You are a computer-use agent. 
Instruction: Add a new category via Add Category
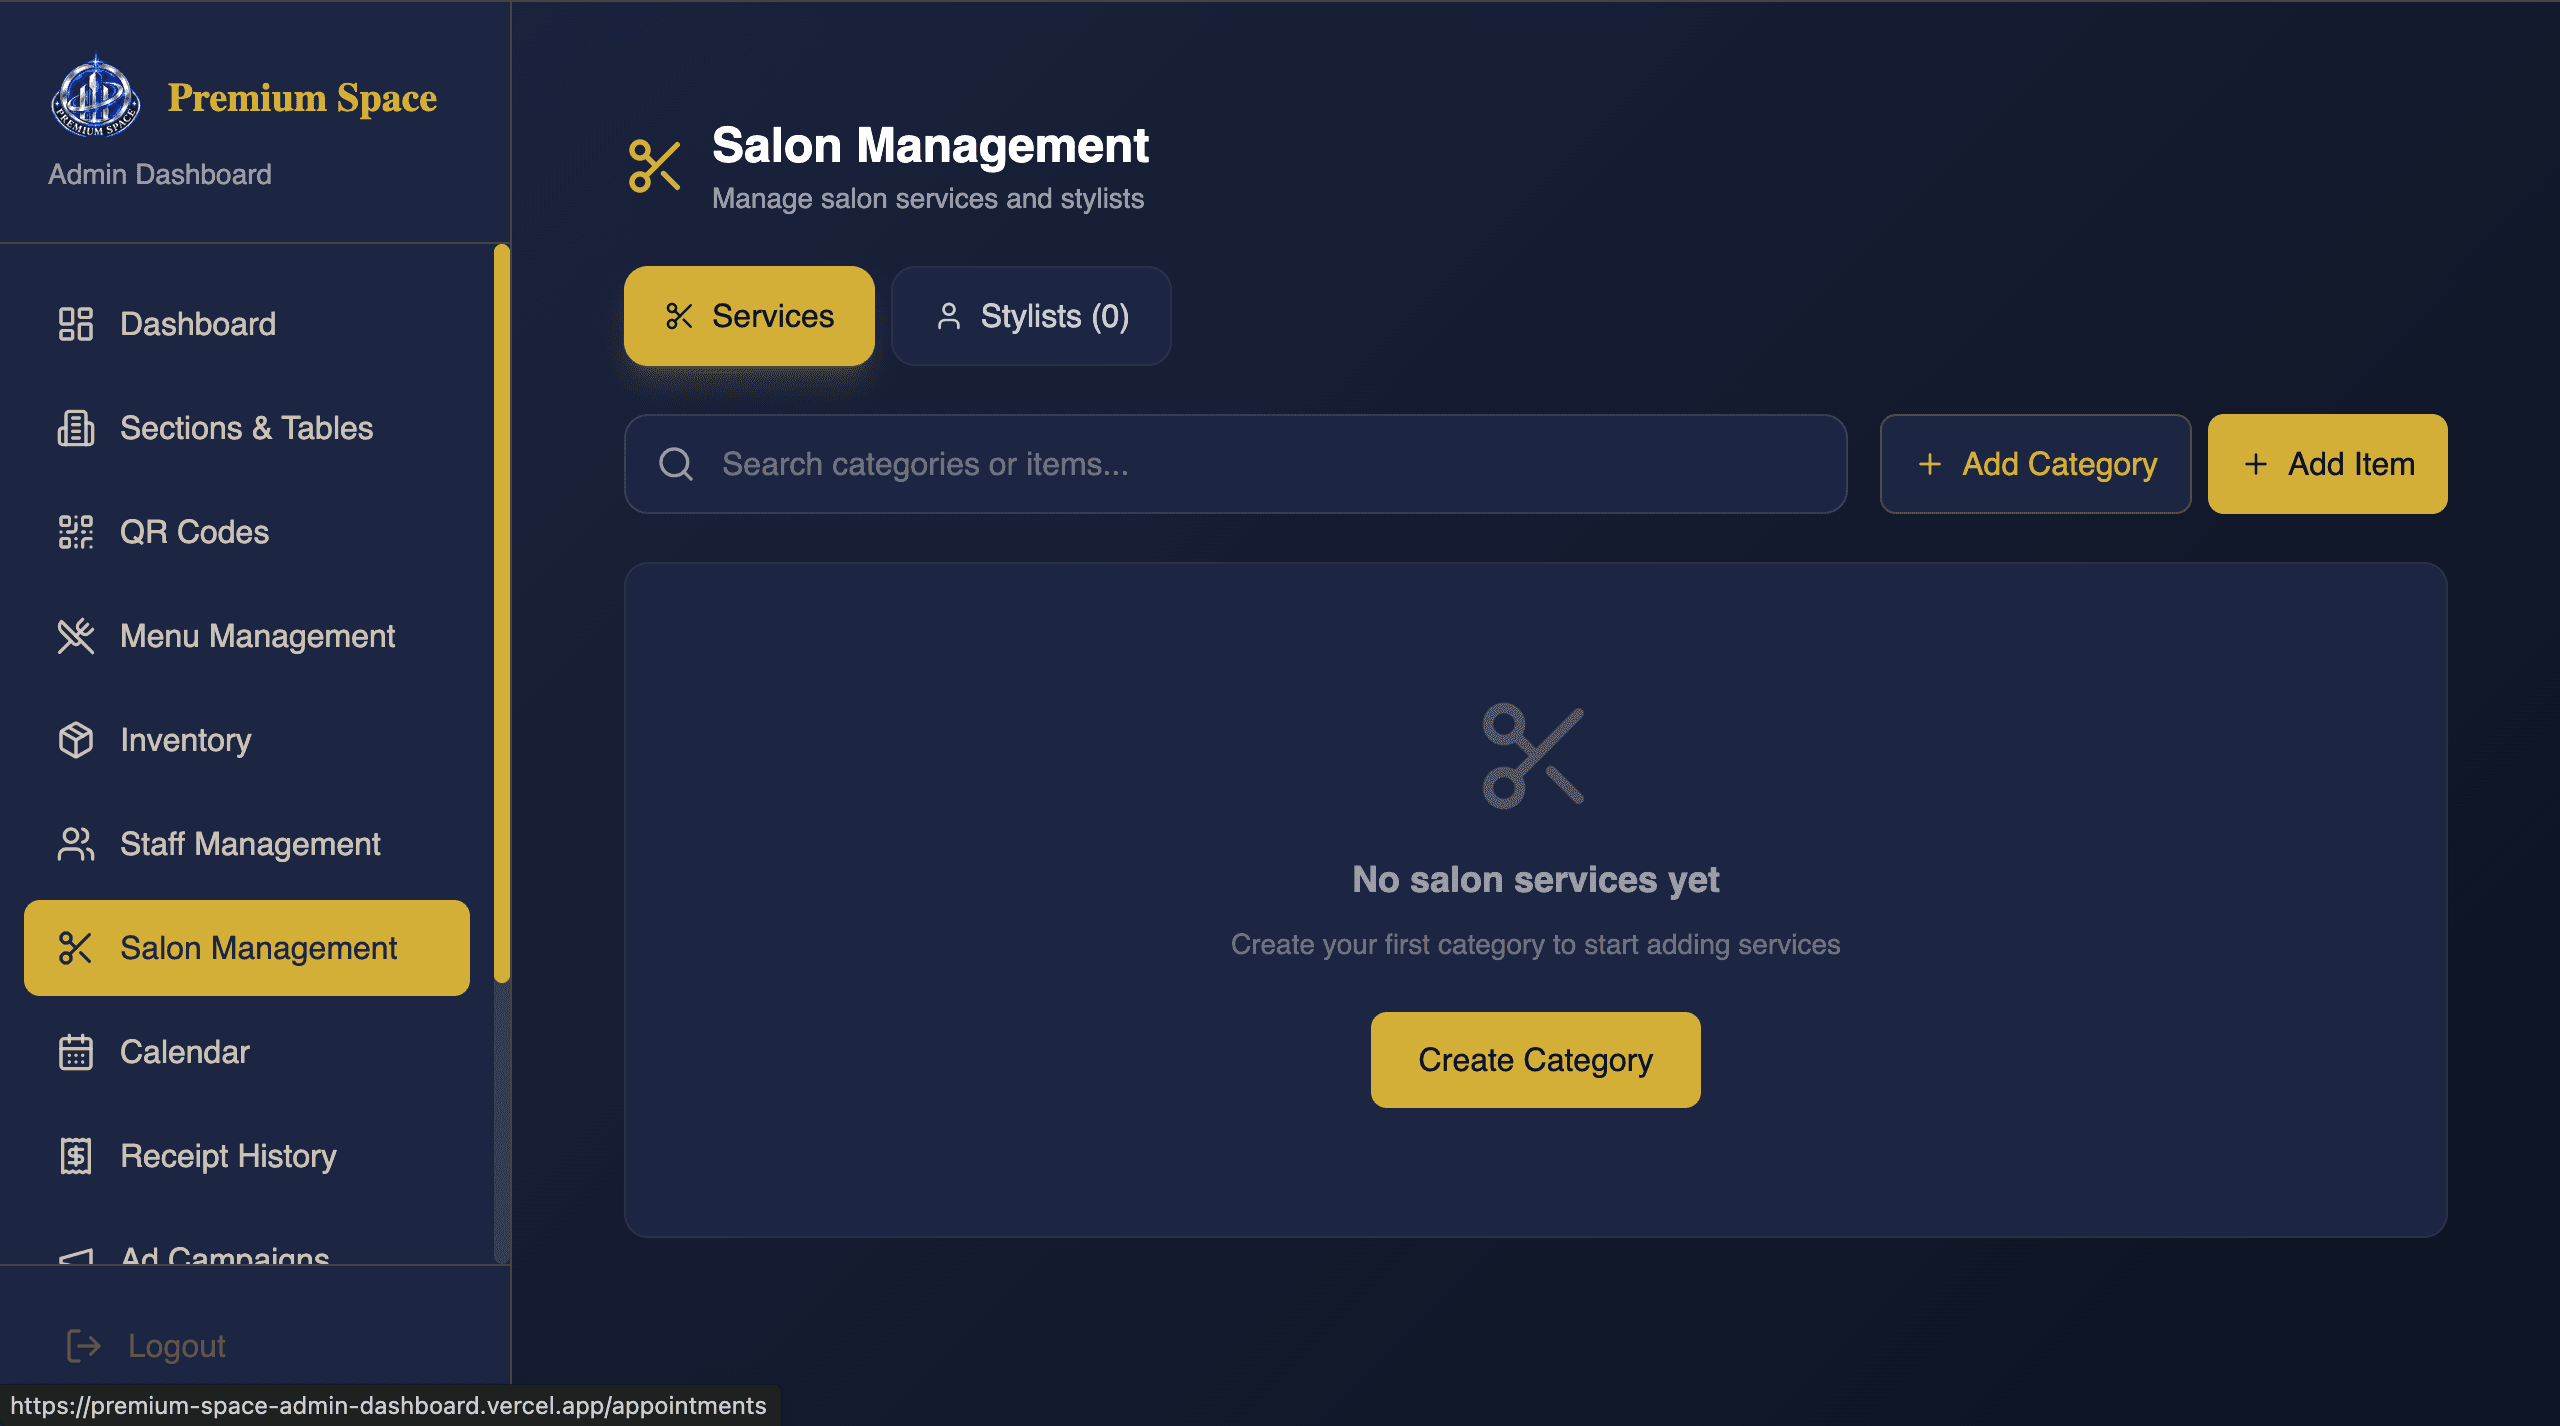[x=2035, y=464]
